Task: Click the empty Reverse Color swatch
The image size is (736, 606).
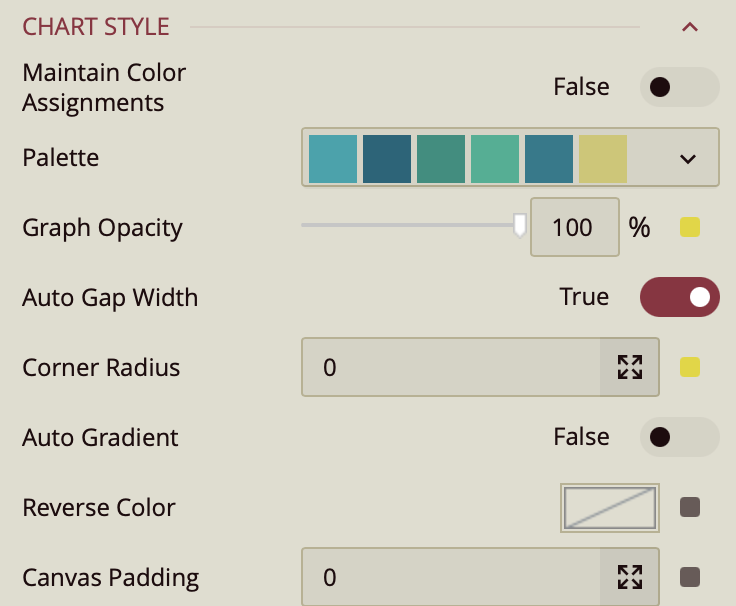Action: click(610, 507)
